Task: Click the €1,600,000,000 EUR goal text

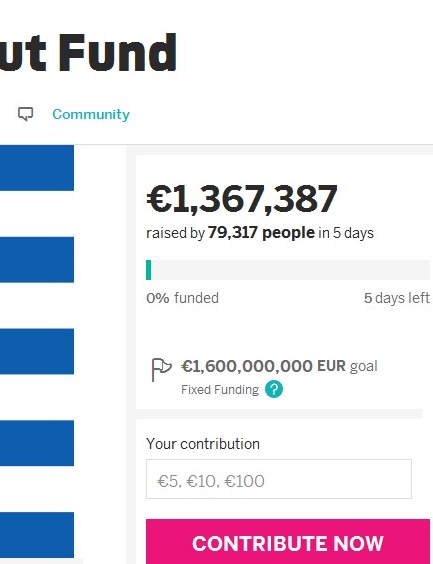Action: click(279, 366)
